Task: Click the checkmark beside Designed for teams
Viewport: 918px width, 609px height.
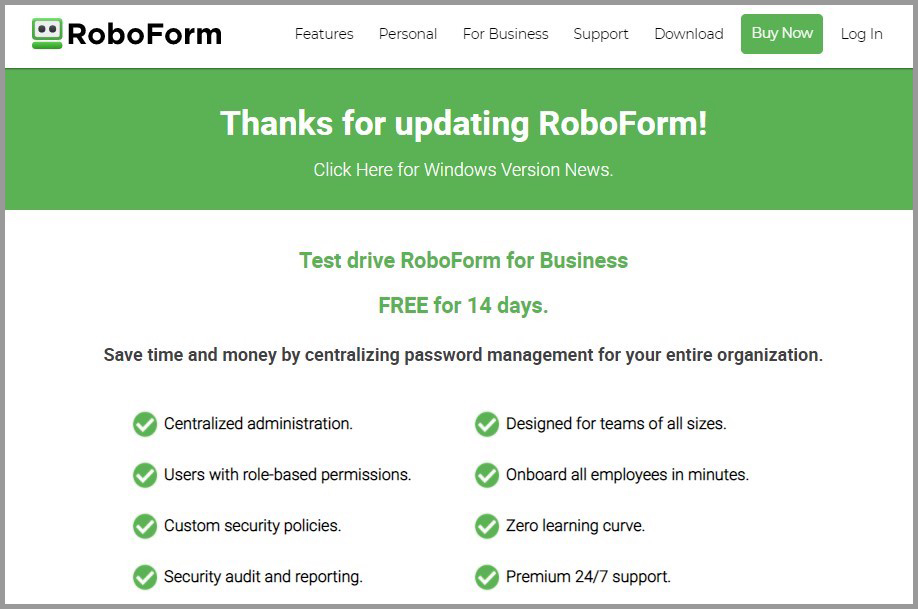Action: pos(487,424)
